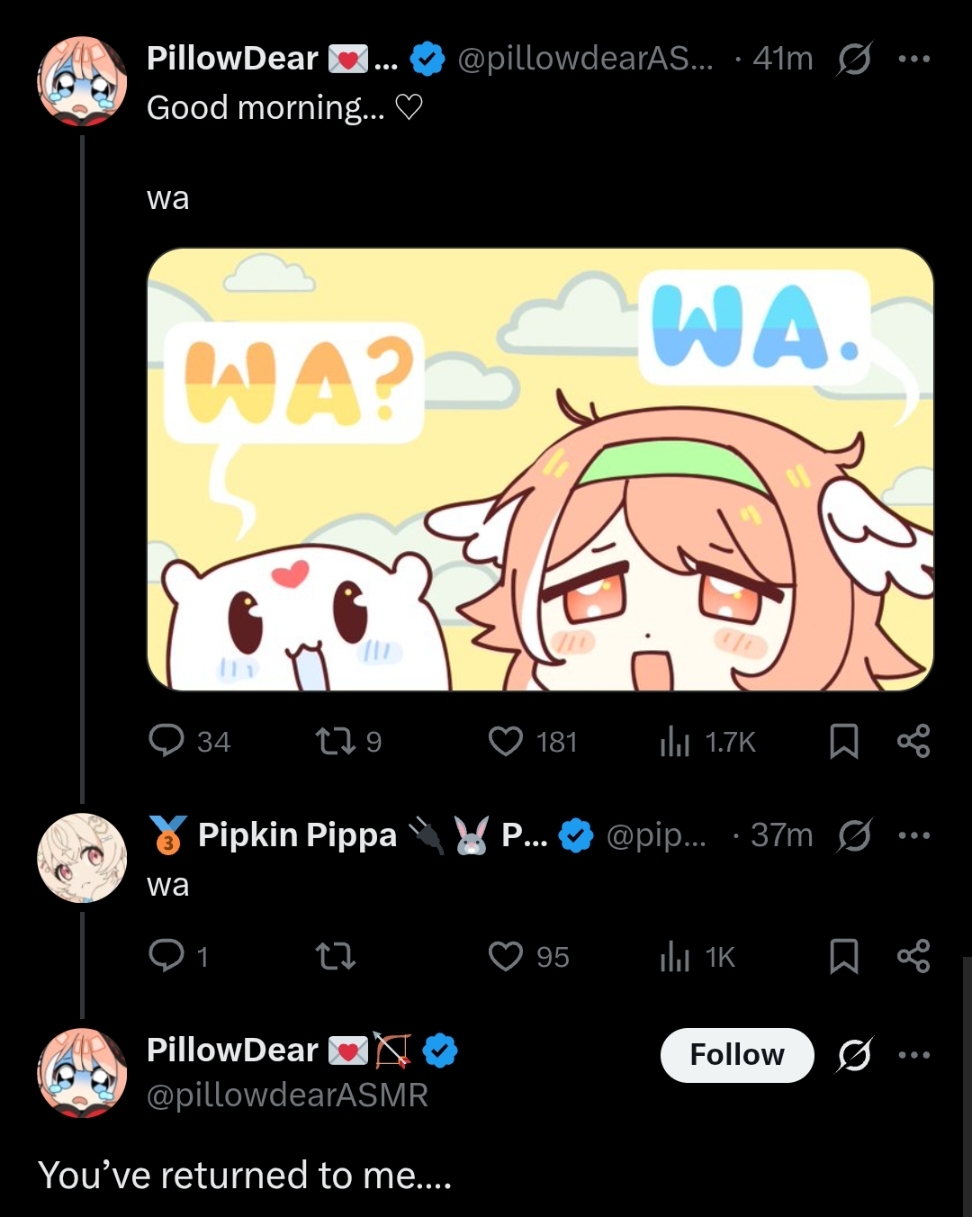Share PillowDear's Good morning post
The height and width of the screenshot is (1217, 972).
[x=913, y=740]
